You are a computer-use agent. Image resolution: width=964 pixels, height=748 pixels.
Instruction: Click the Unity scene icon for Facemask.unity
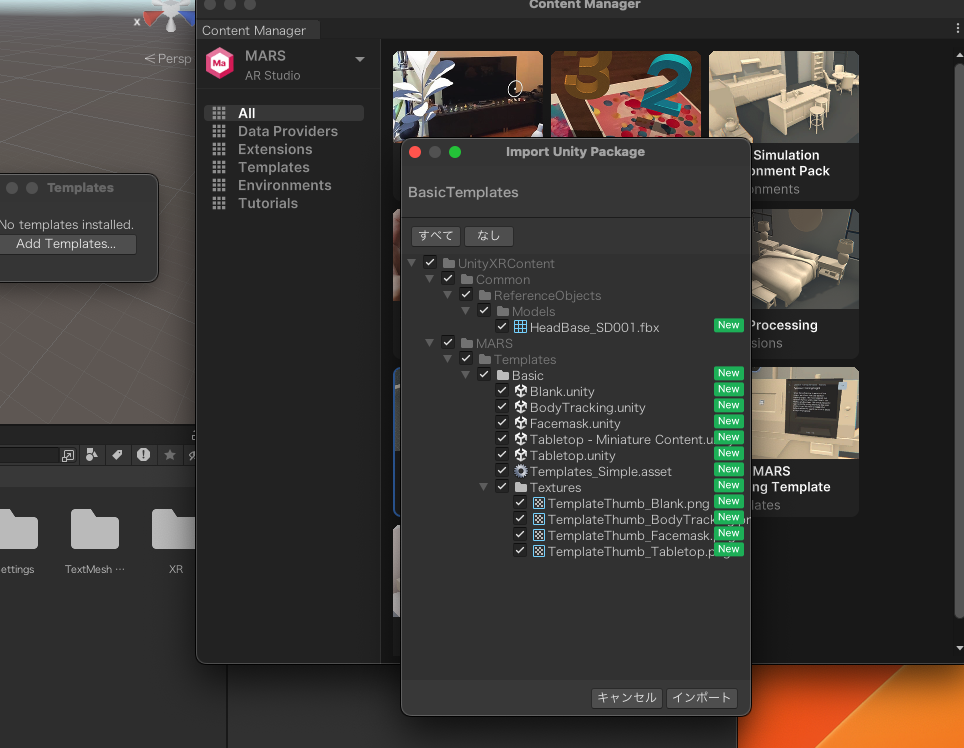520,423
